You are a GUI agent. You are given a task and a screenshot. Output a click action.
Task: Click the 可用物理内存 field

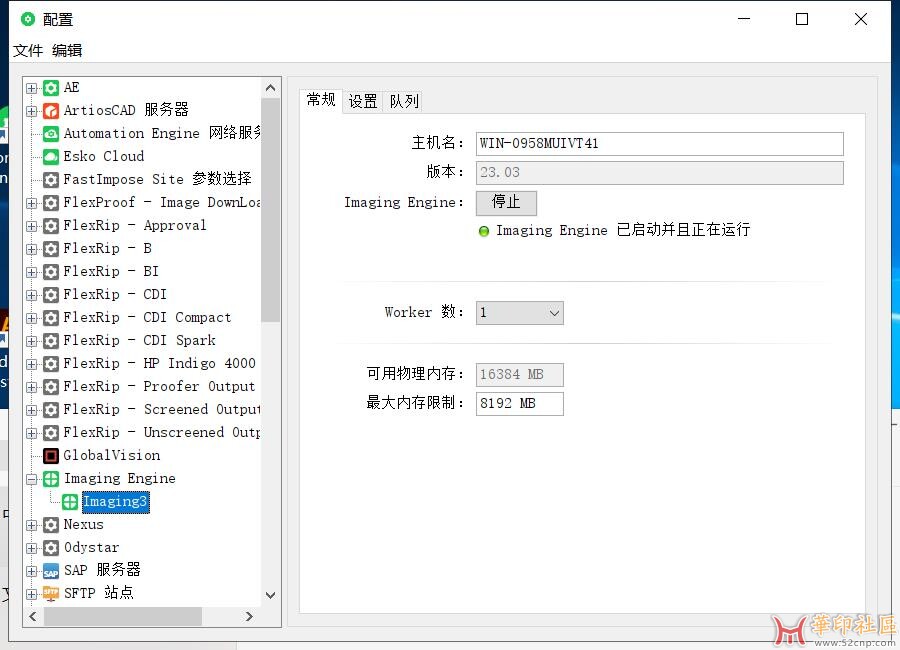tap(519, 374)
